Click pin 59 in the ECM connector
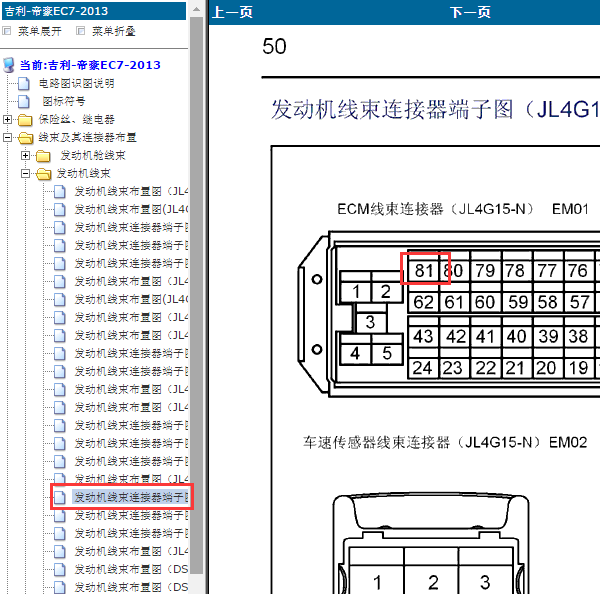The image size is (600, 594). point(518,302)
